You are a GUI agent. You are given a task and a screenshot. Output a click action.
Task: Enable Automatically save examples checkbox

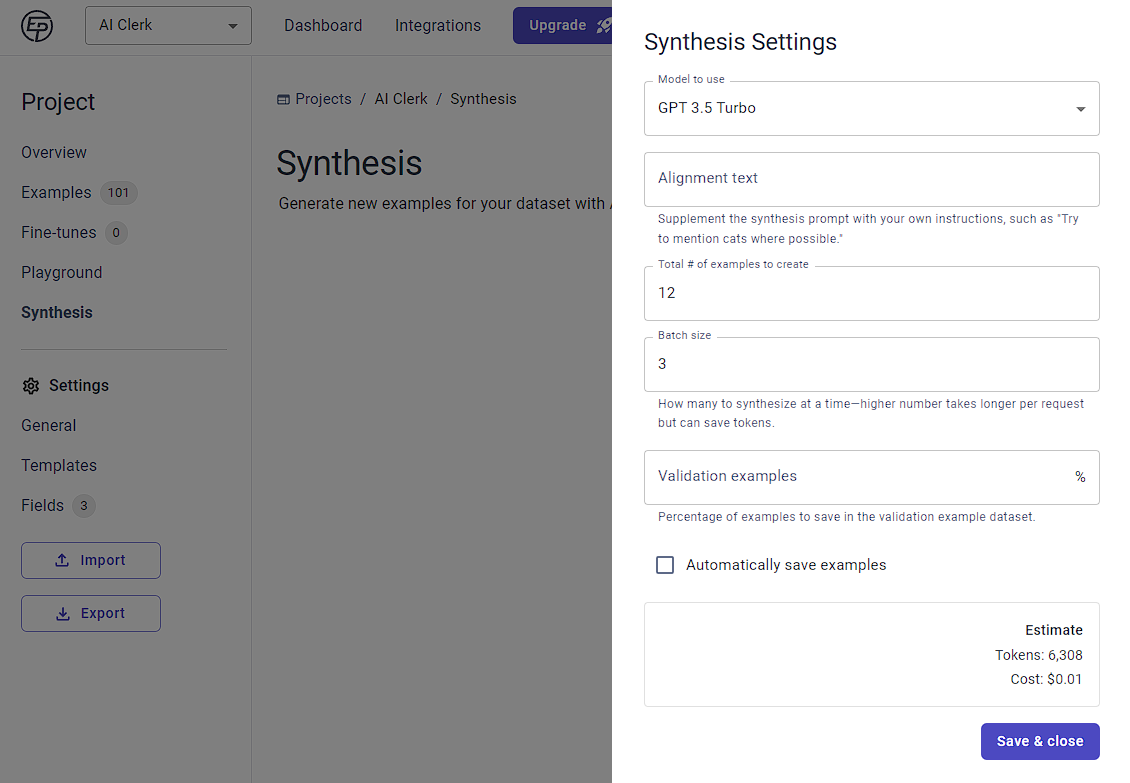665,565
